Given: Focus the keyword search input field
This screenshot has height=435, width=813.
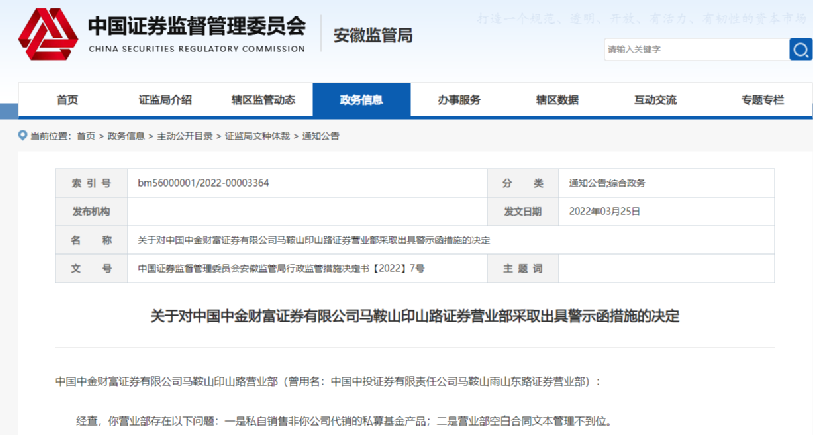Looking at the screenshot, I should coord(696,49).
